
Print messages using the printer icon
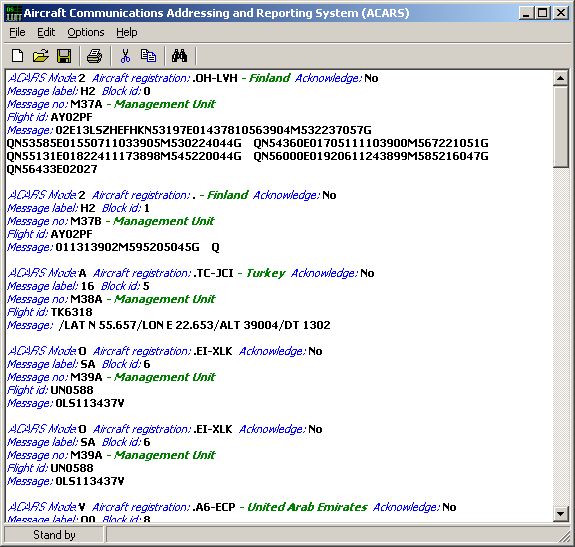point(94,56)
